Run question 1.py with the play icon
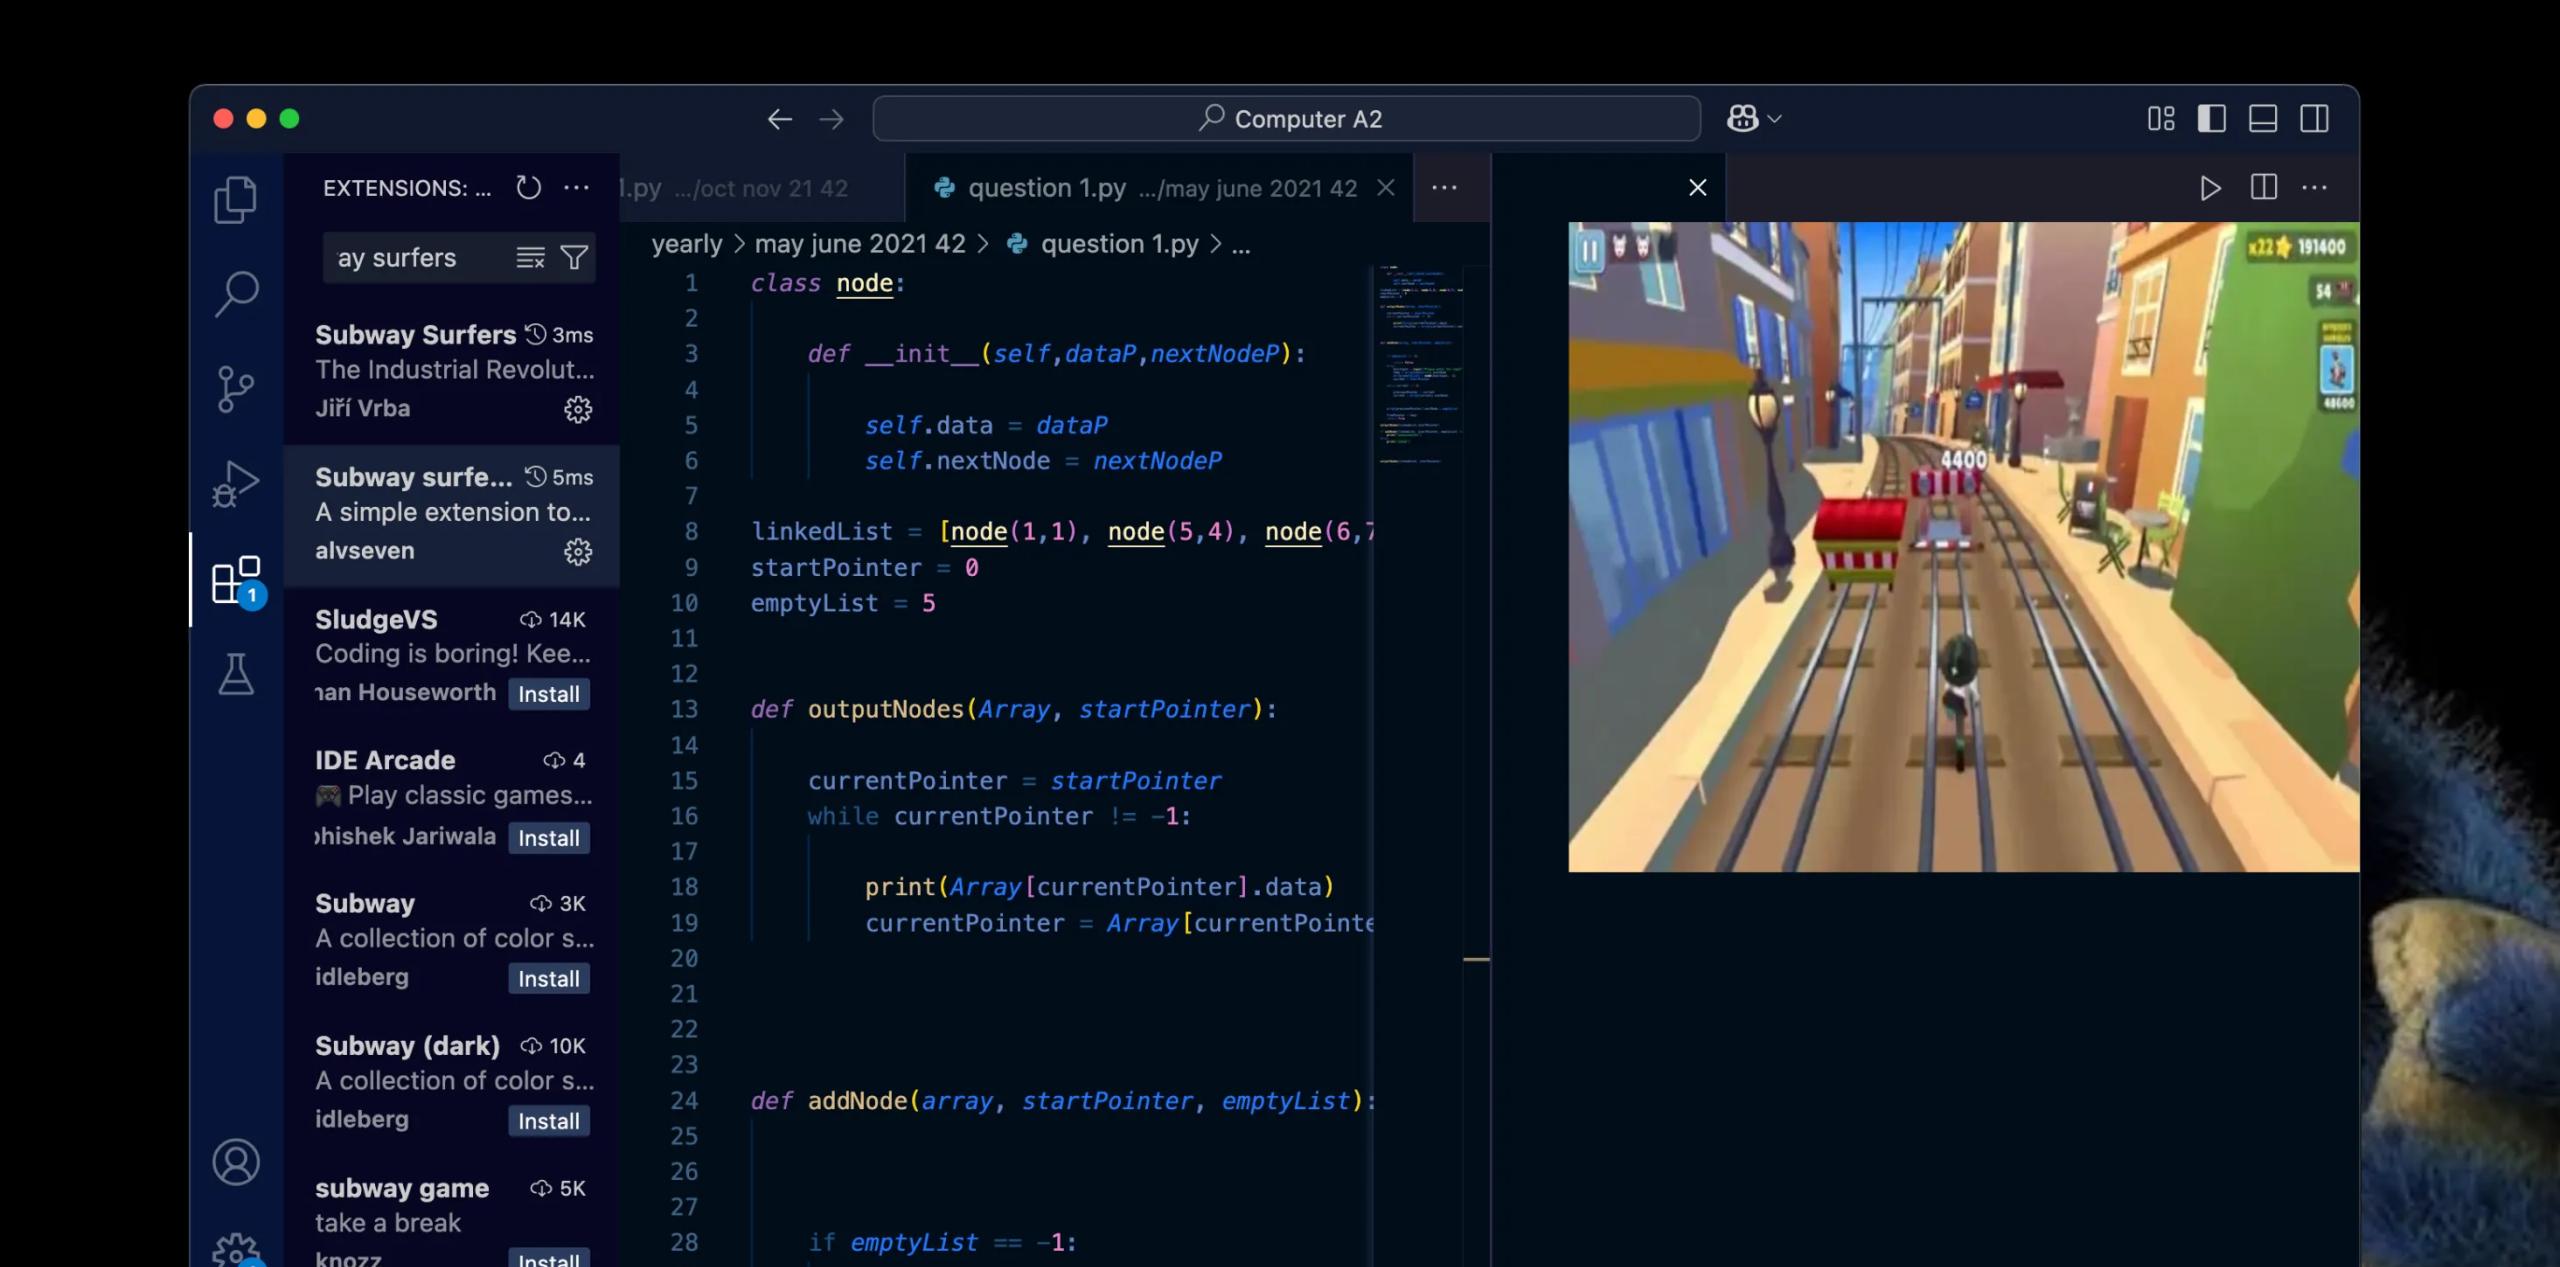The height and width of the screenshot is (1267, 2560). click(2209, 187)
